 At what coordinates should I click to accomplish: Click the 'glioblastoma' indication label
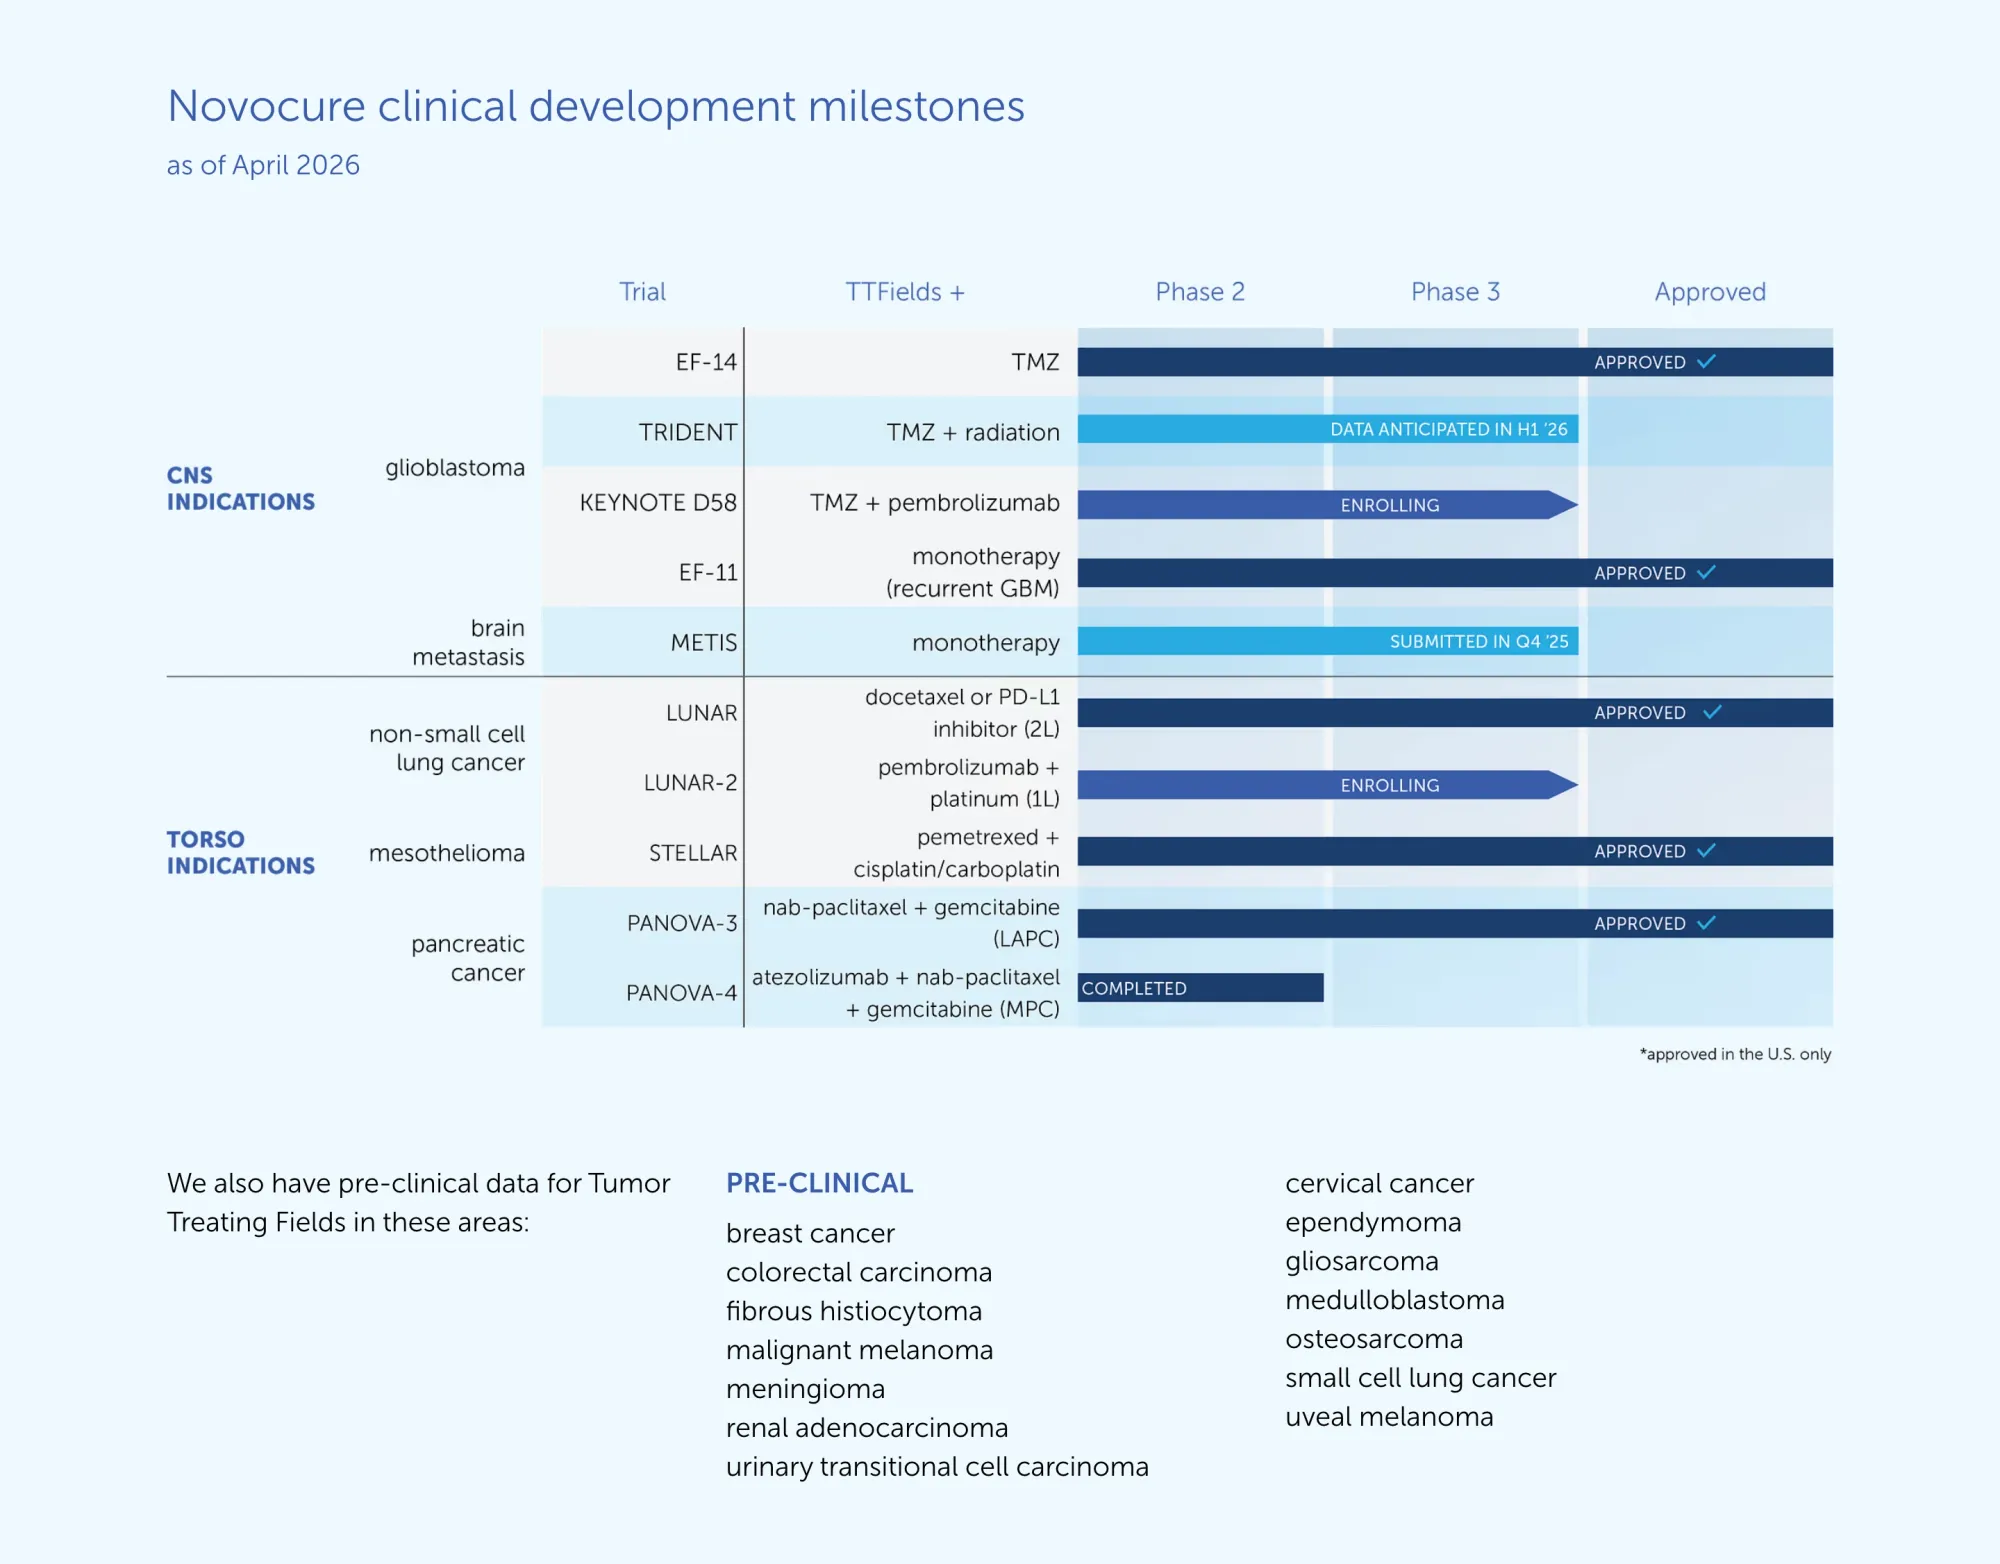click(x=455, y=468)
